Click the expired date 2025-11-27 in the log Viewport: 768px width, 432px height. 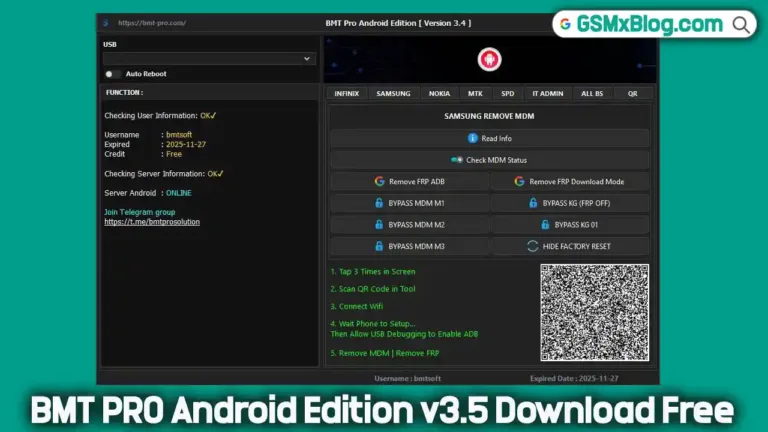(x=186, y=144)
